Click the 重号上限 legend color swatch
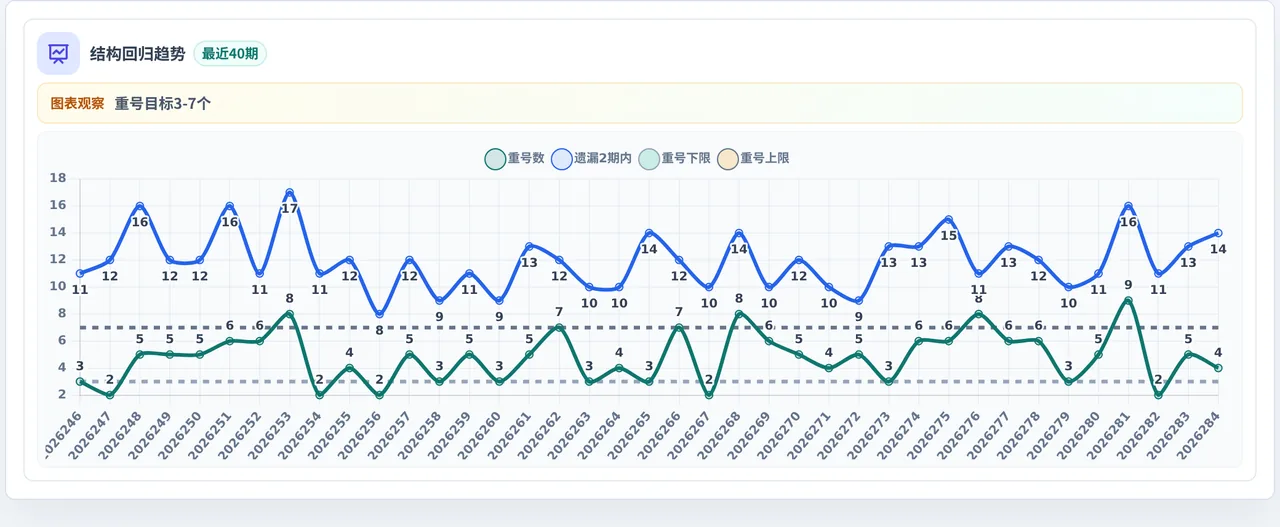 click(728, 158)
